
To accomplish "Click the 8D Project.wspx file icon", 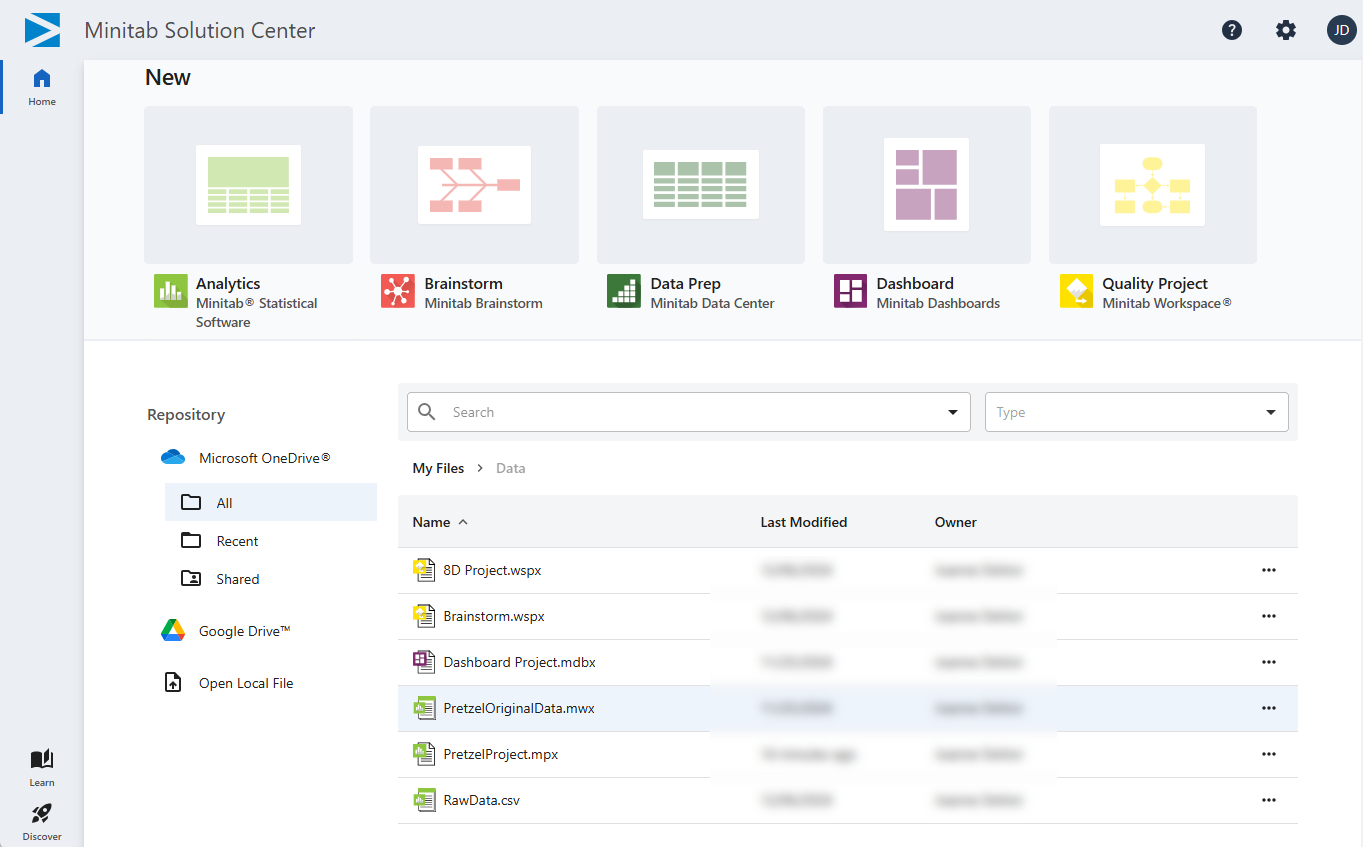I will point(424,570).
